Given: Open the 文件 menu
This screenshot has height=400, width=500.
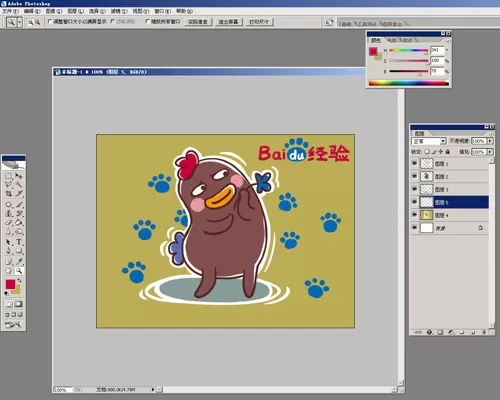Looking at the screenshot, I should [x=10, y=11].
